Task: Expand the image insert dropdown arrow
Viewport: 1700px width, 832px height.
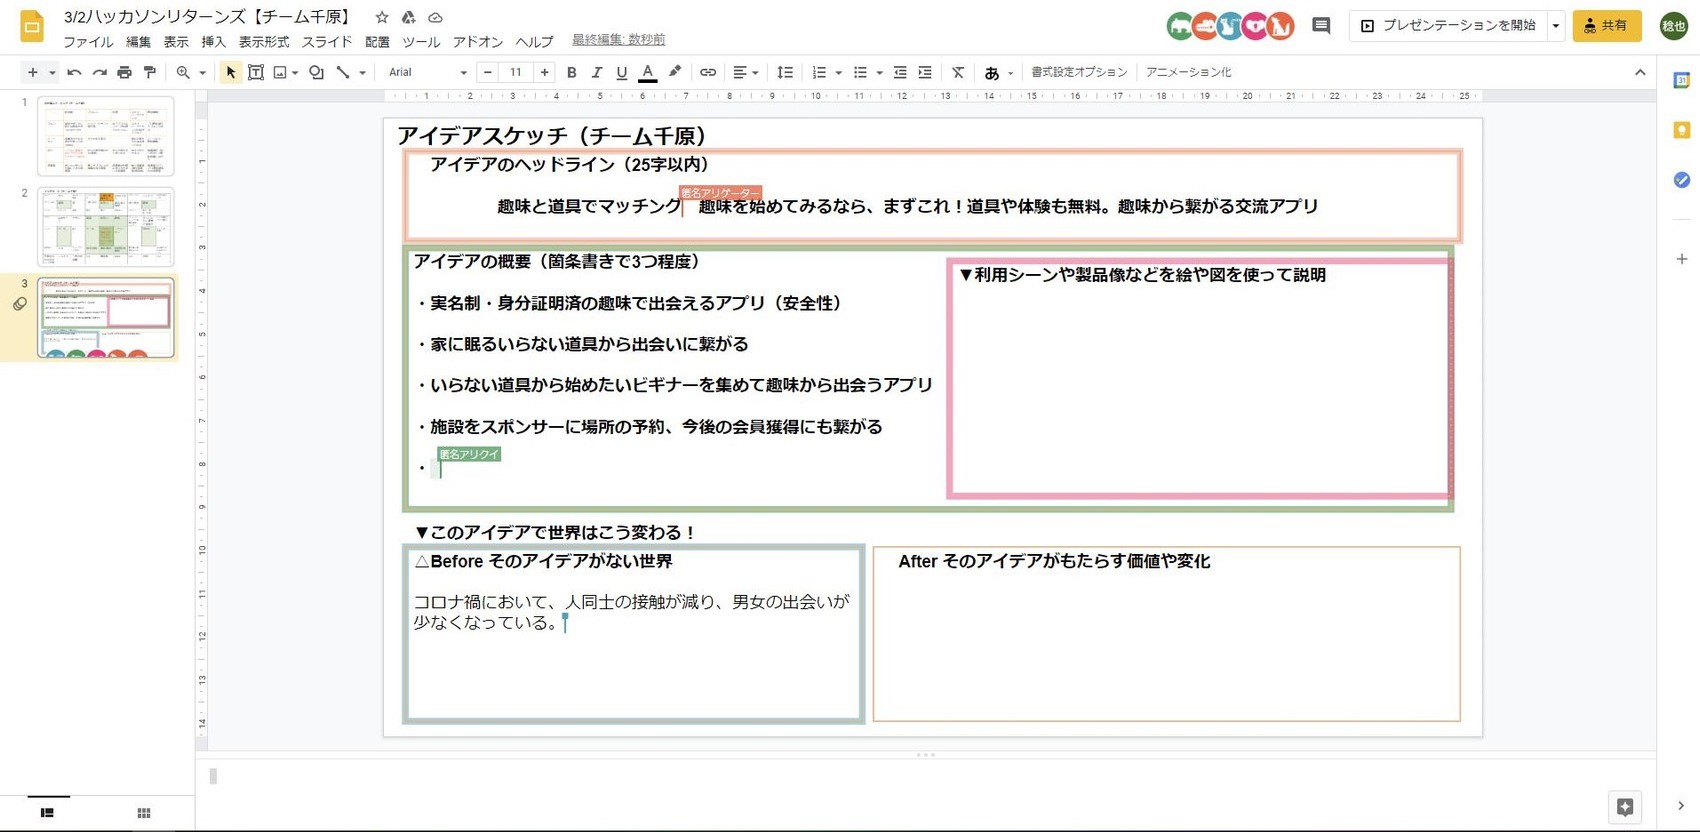Action: (295, 72)
